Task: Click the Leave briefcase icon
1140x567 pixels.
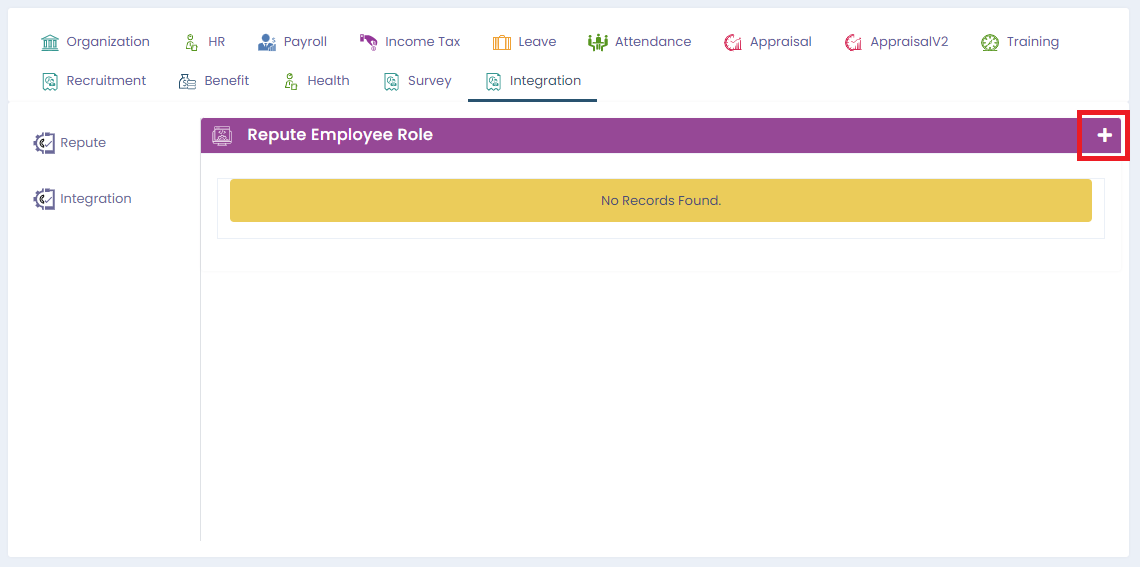Action: coord(502,42)
